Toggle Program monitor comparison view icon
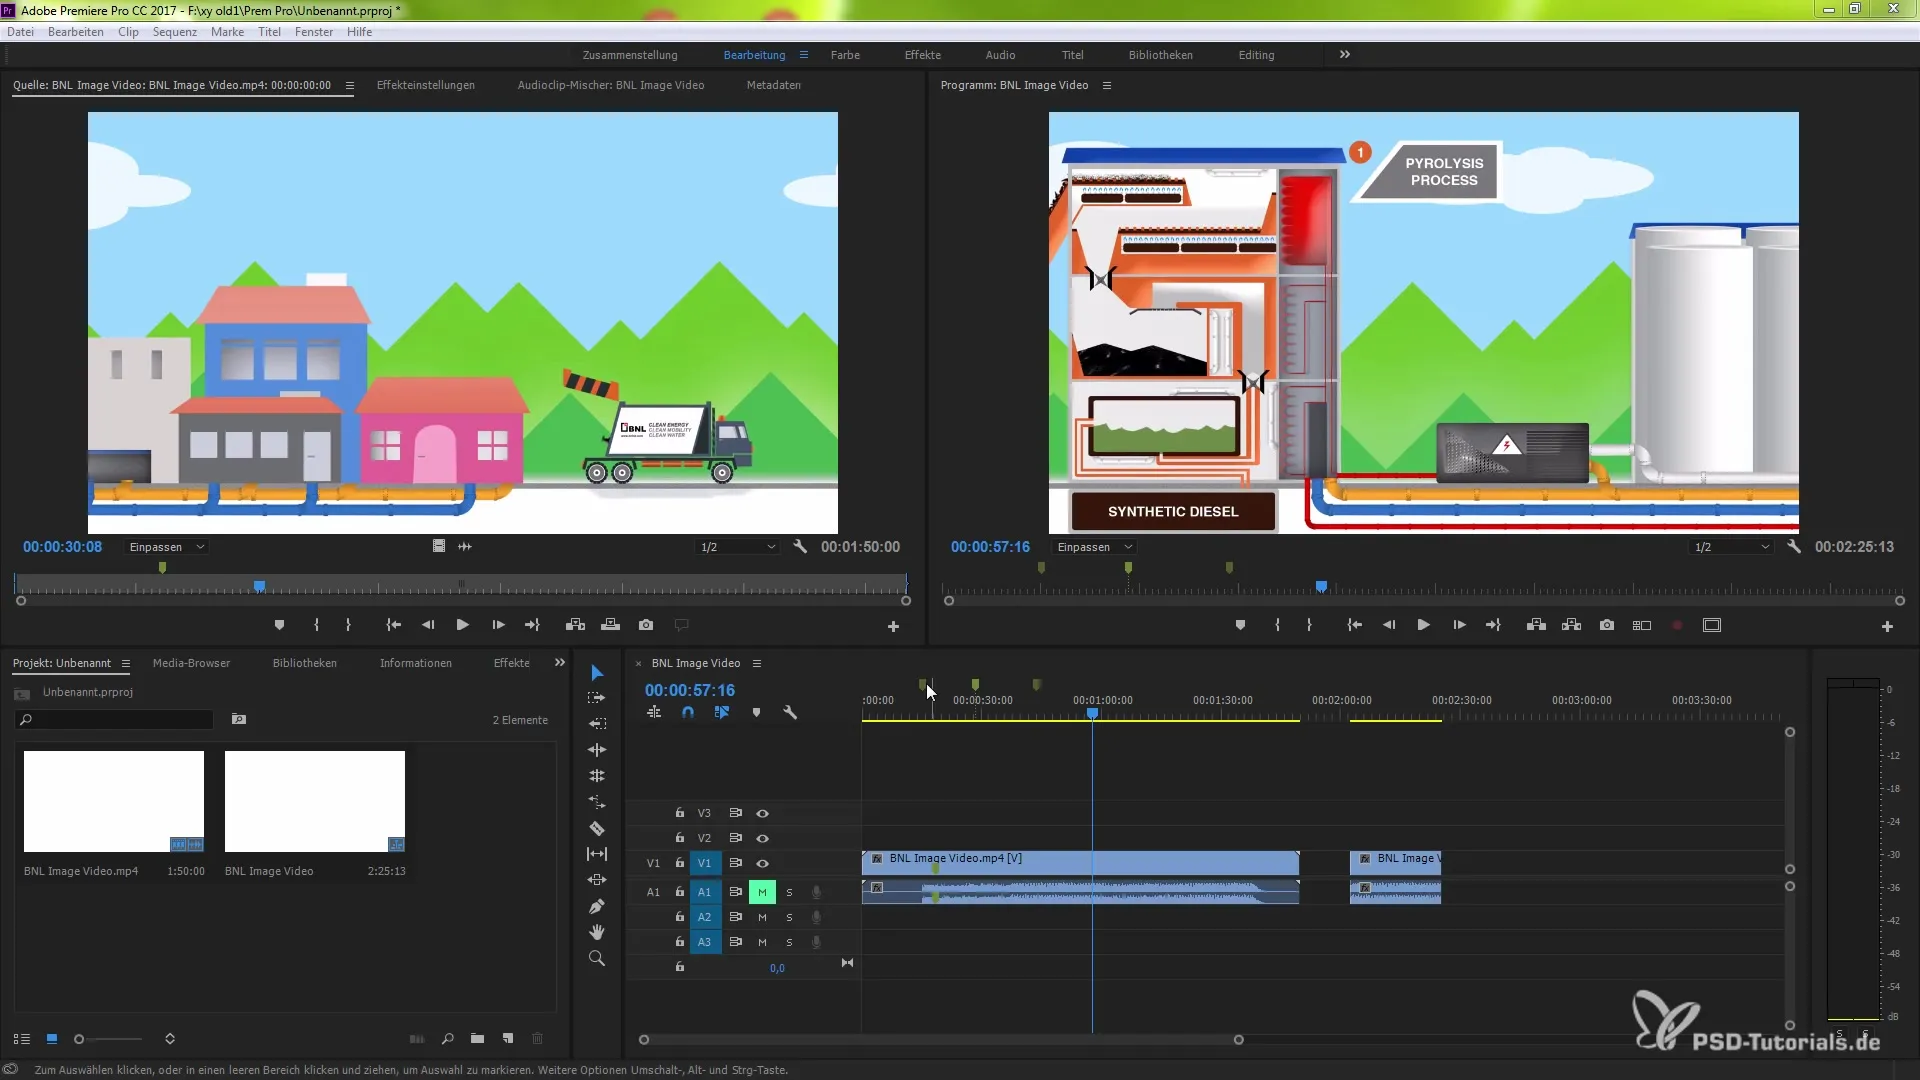Viewport: 1920px width, 1080px height. 1642,625
